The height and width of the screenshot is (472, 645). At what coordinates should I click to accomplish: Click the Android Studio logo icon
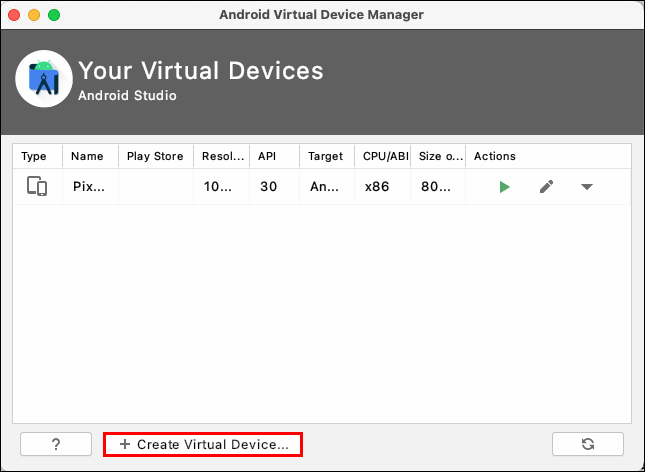44,79
